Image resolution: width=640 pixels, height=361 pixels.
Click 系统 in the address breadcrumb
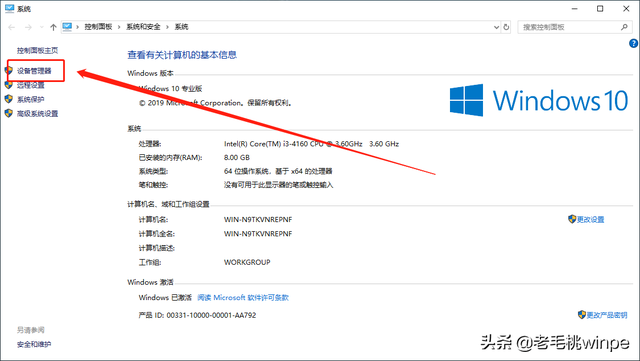182,27
